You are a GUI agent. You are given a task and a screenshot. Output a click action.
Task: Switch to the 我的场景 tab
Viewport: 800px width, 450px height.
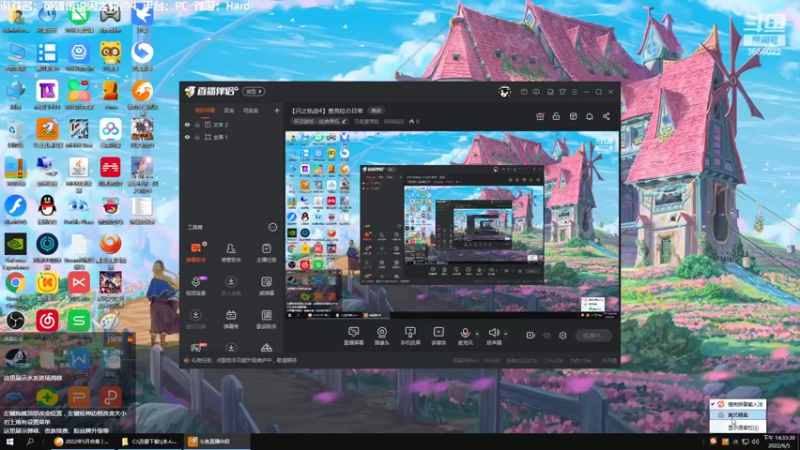pyautogui.click(x=205, y=110)
